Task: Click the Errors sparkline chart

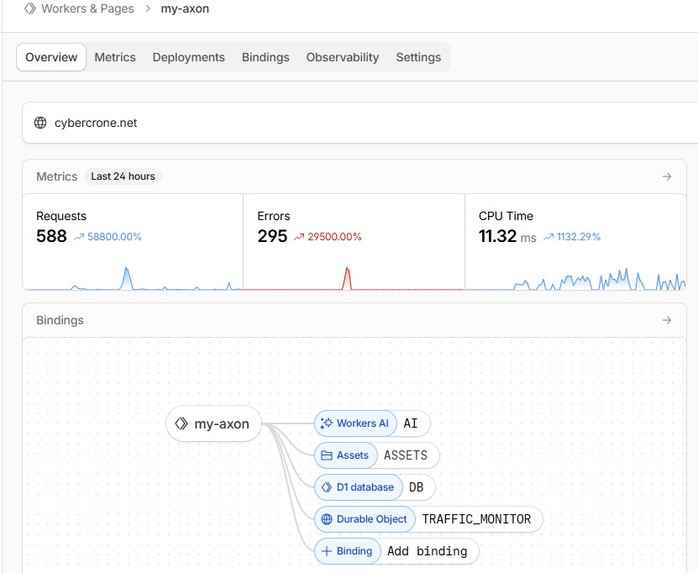Action: 354,278
